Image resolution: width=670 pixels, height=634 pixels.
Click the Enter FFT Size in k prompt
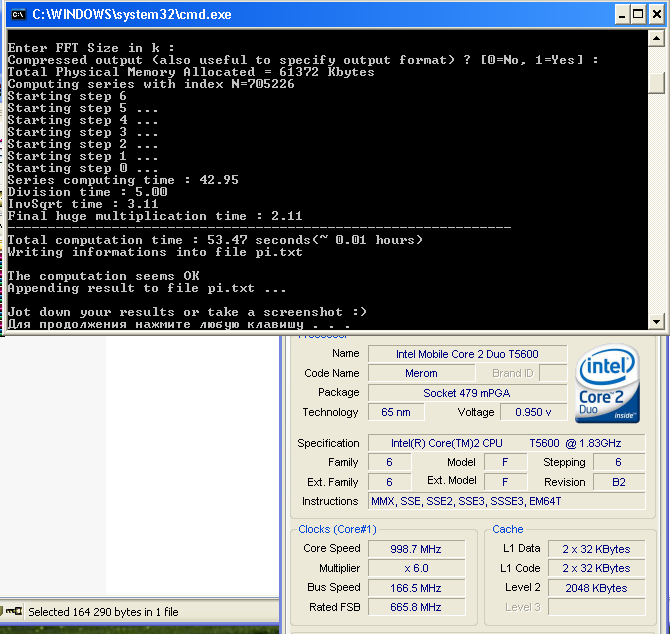coord(91,48)
